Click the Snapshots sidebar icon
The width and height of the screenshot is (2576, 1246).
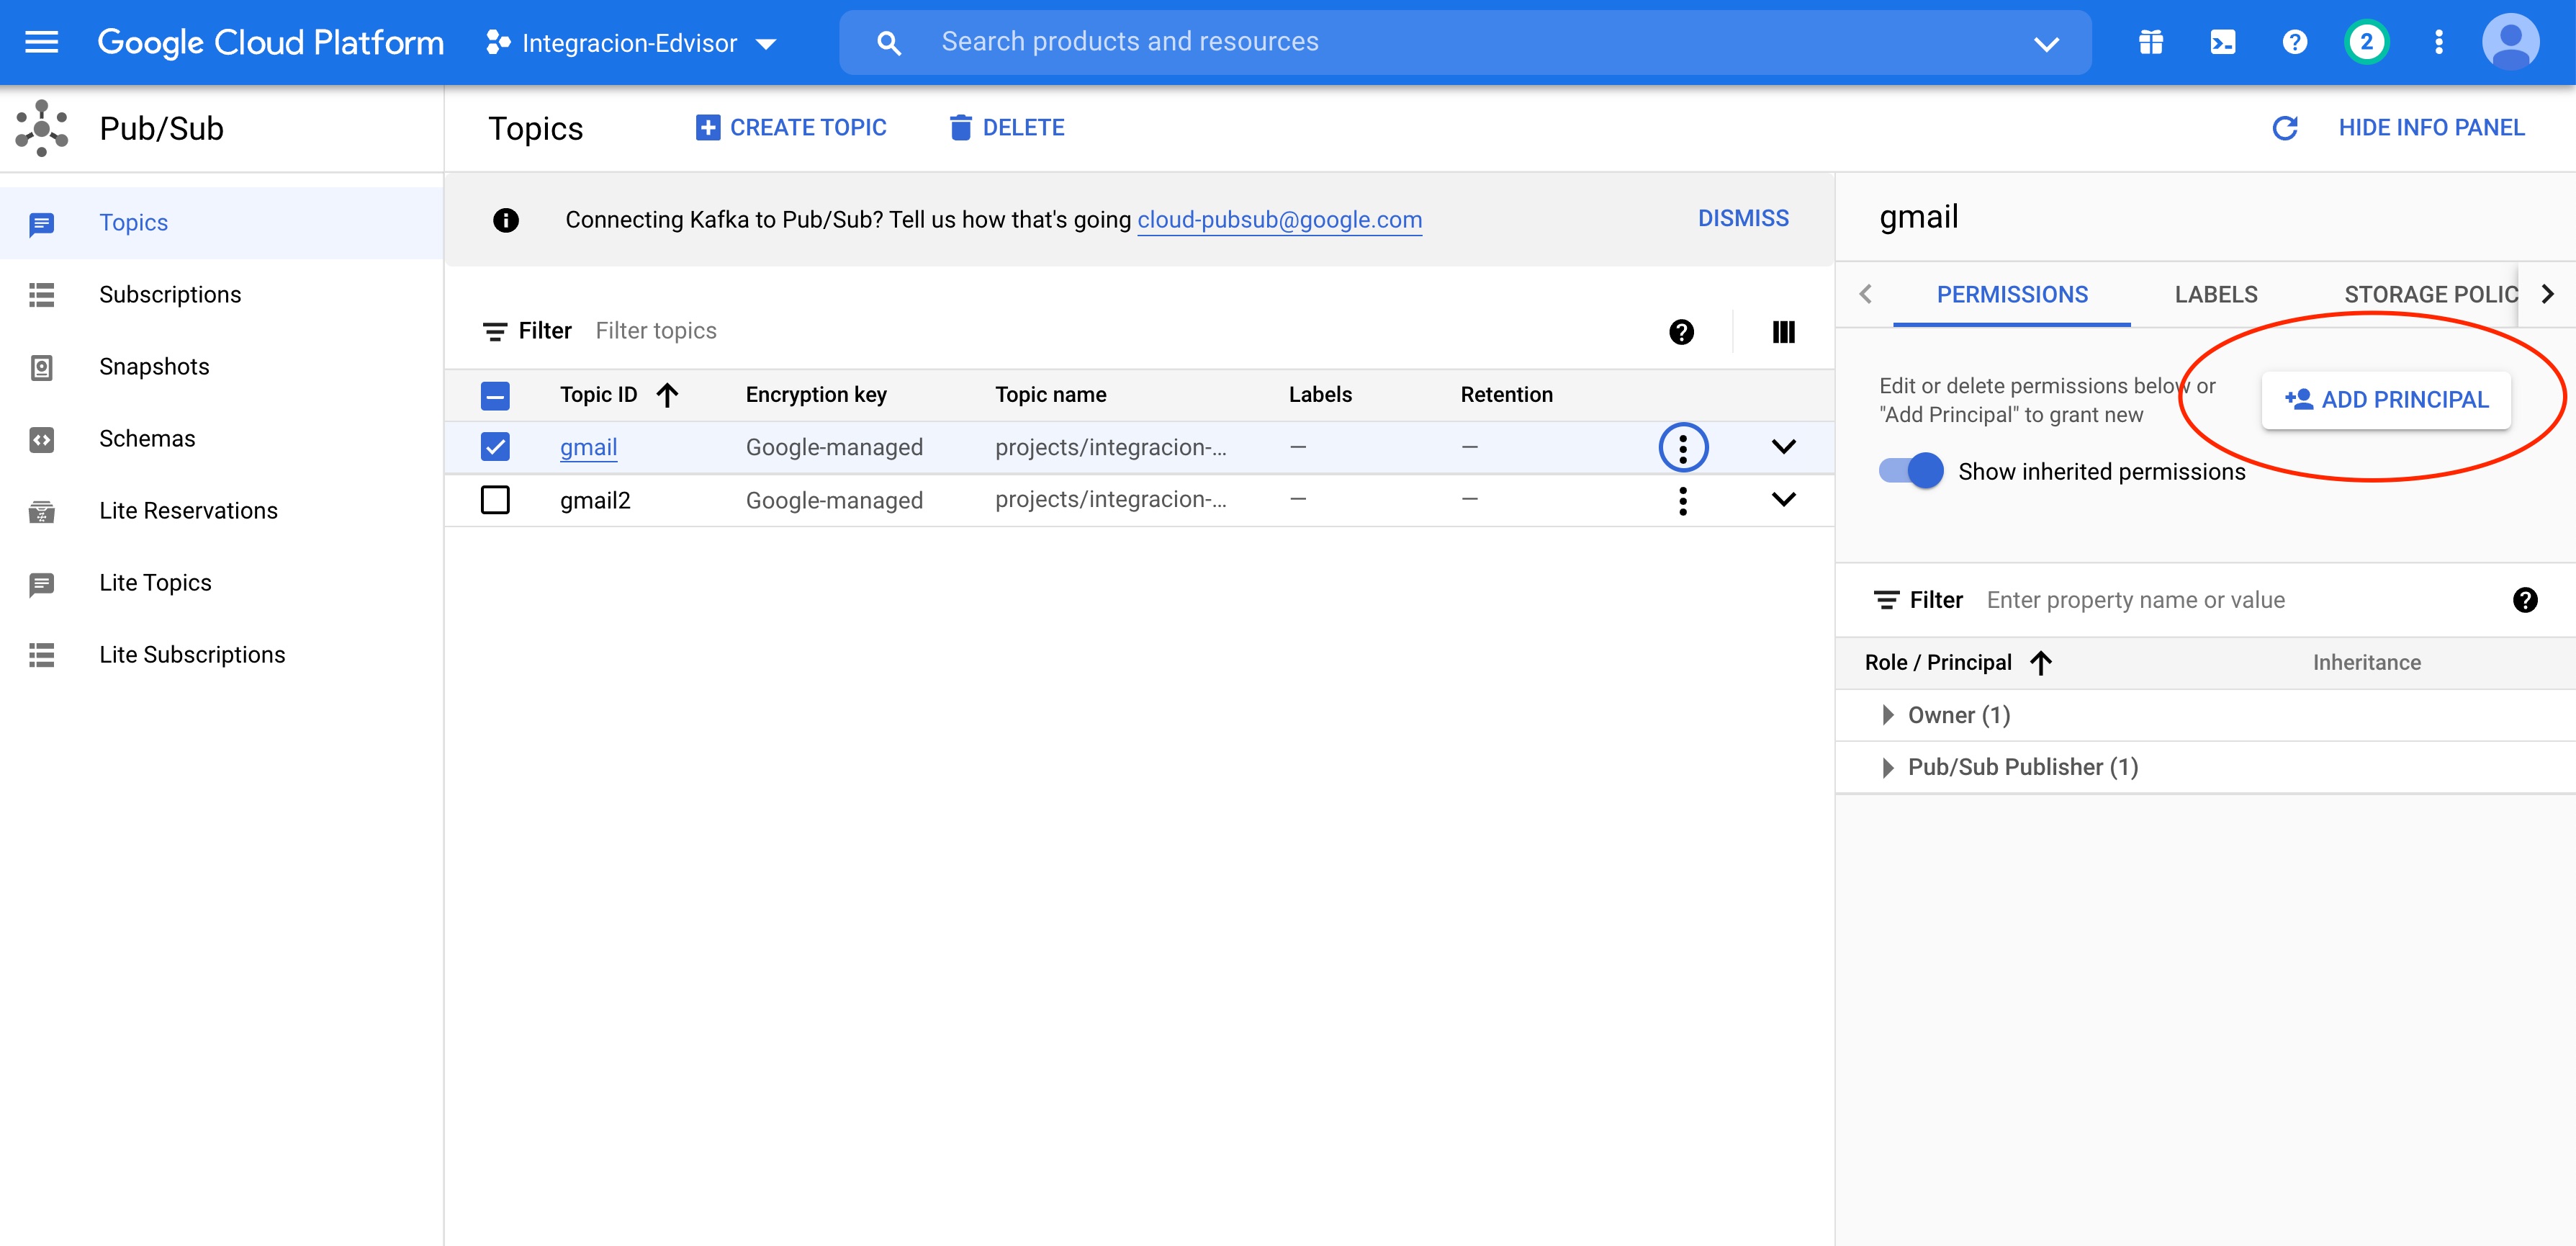click(x=41, y=367)
